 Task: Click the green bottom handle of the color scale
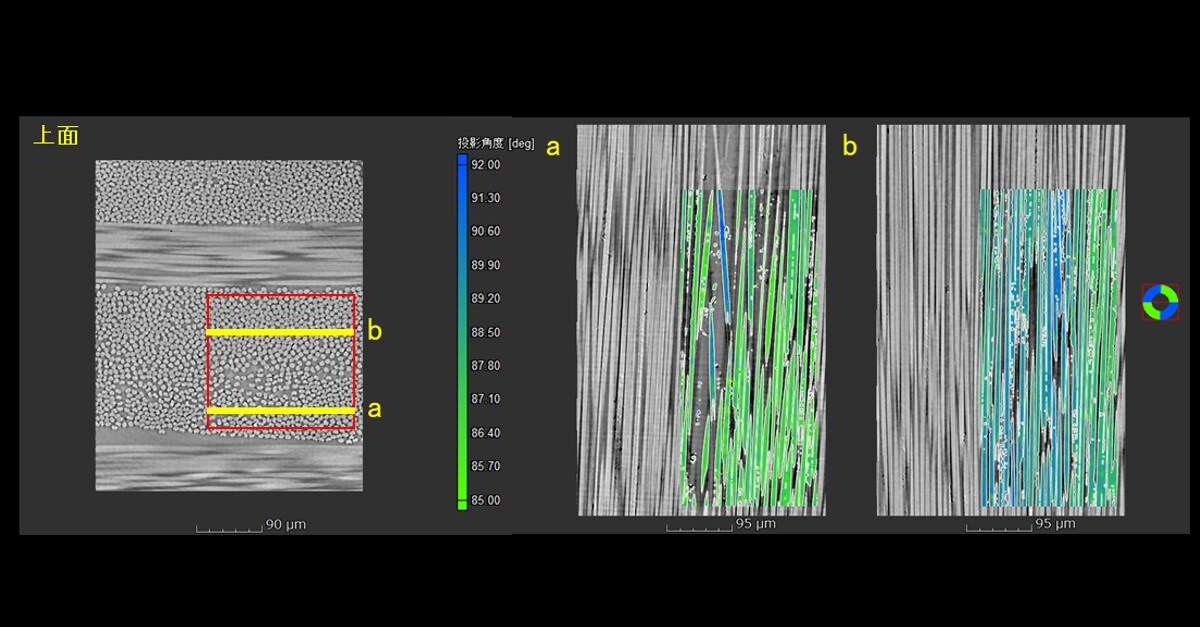click(462, 505)
